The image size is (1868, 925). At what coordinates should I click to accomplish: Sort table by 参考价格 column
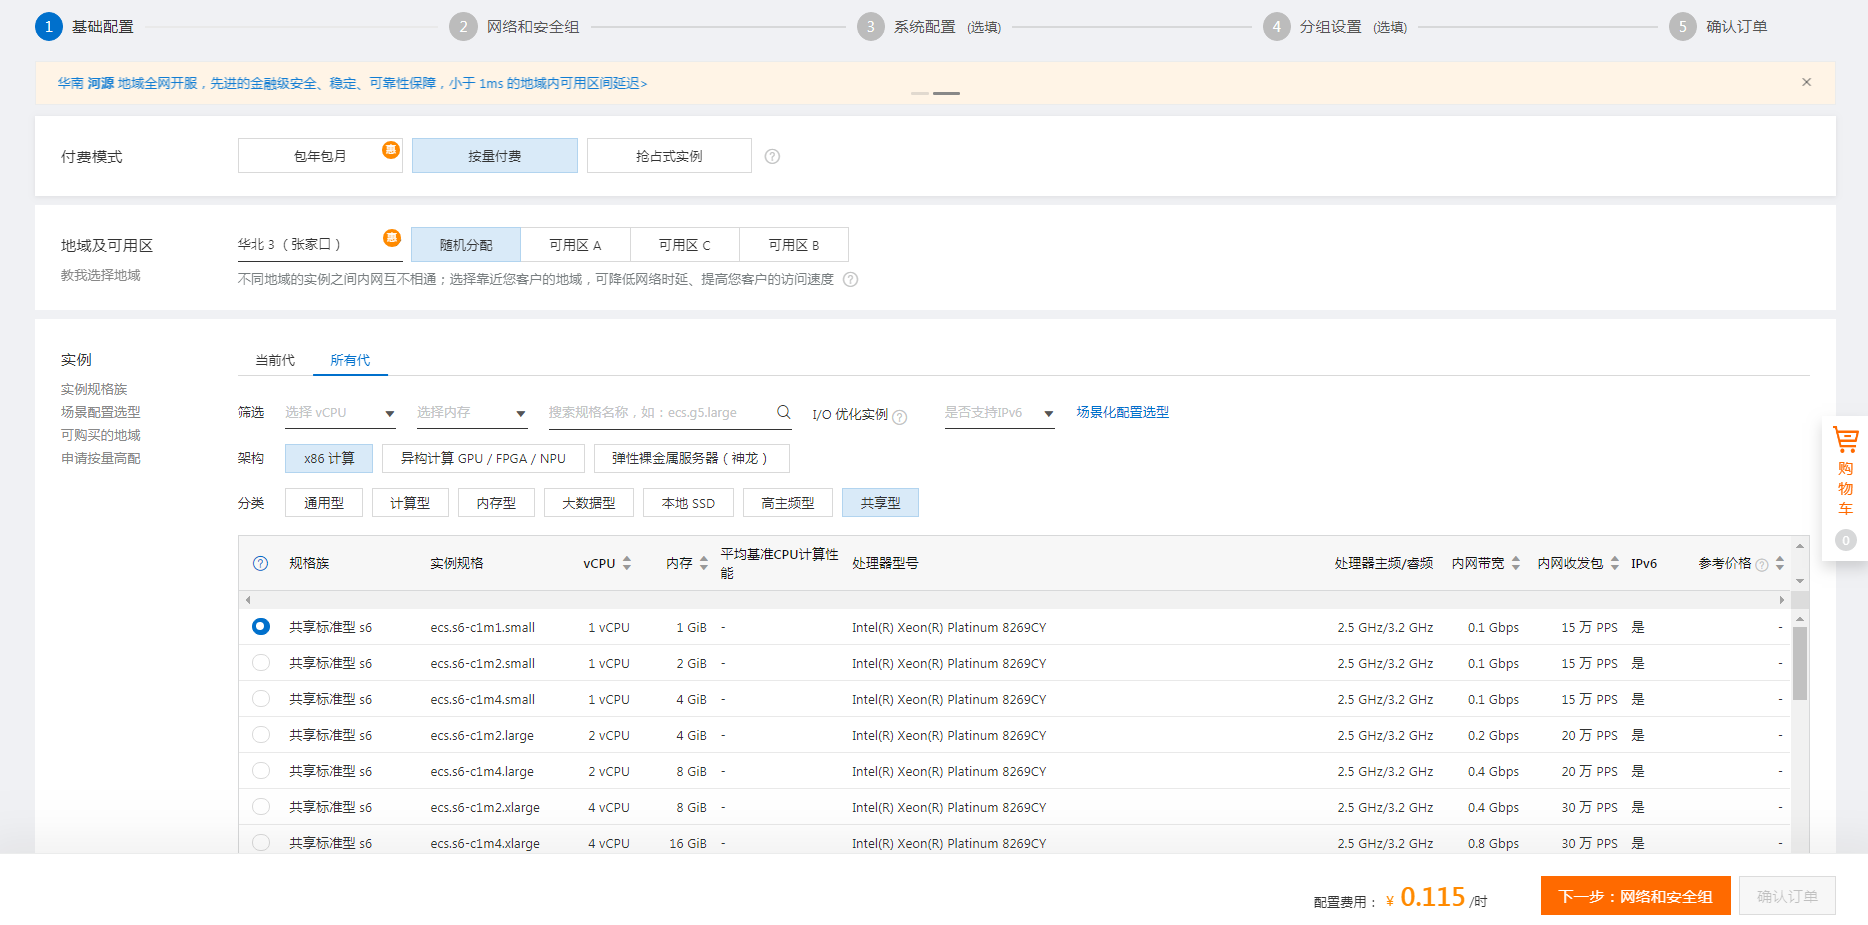1780,563
